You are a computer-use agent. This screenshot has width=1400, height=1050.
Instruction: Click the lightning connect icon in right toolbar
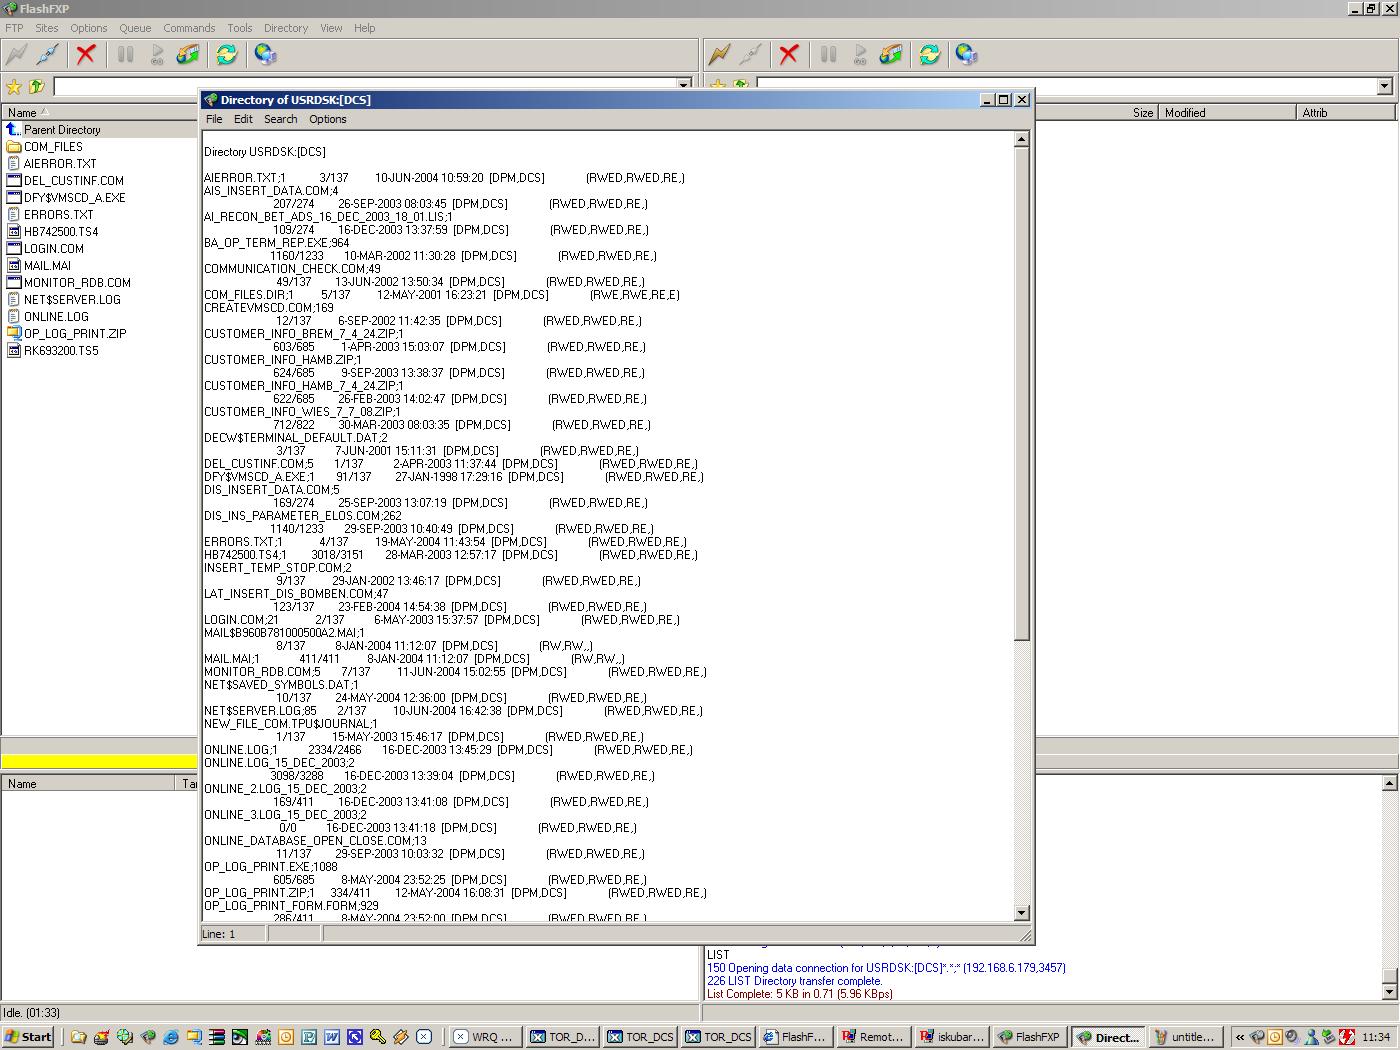pyautogui.click(x=719, y=54)
